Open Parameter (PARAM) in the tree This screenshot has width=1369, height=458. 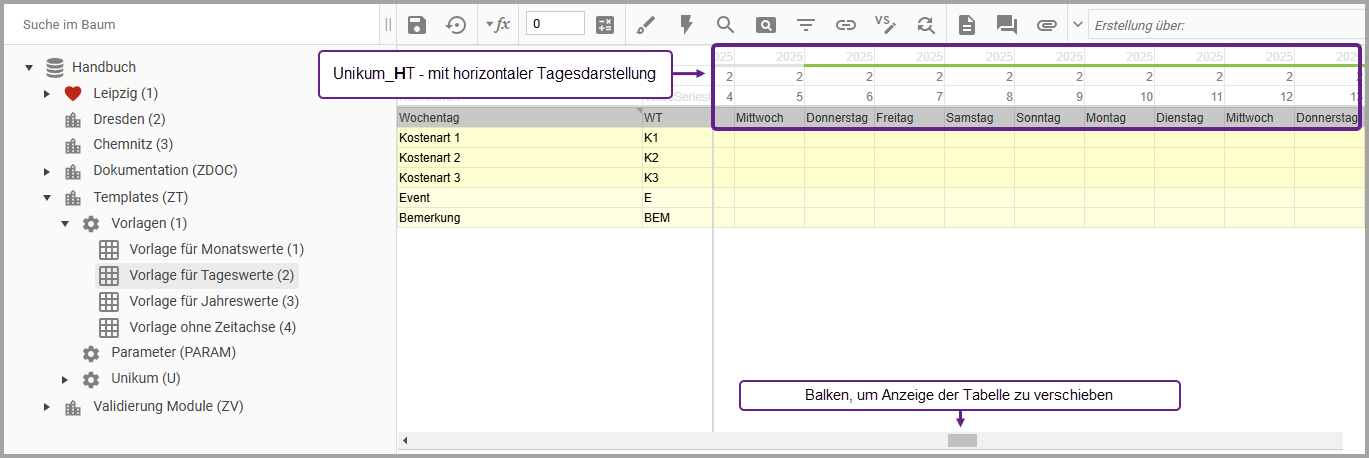pos(173,353)
